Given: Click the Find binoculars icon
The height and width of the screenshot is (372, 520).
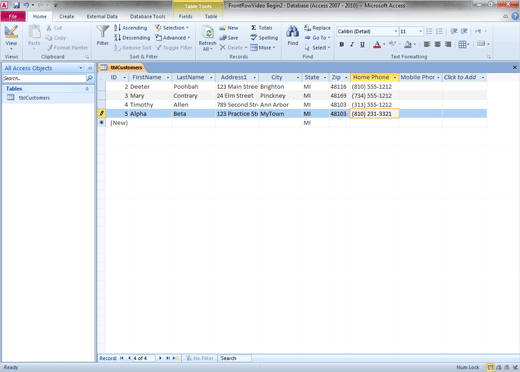Looking at the screenshot, I should (x=293, y=32).
